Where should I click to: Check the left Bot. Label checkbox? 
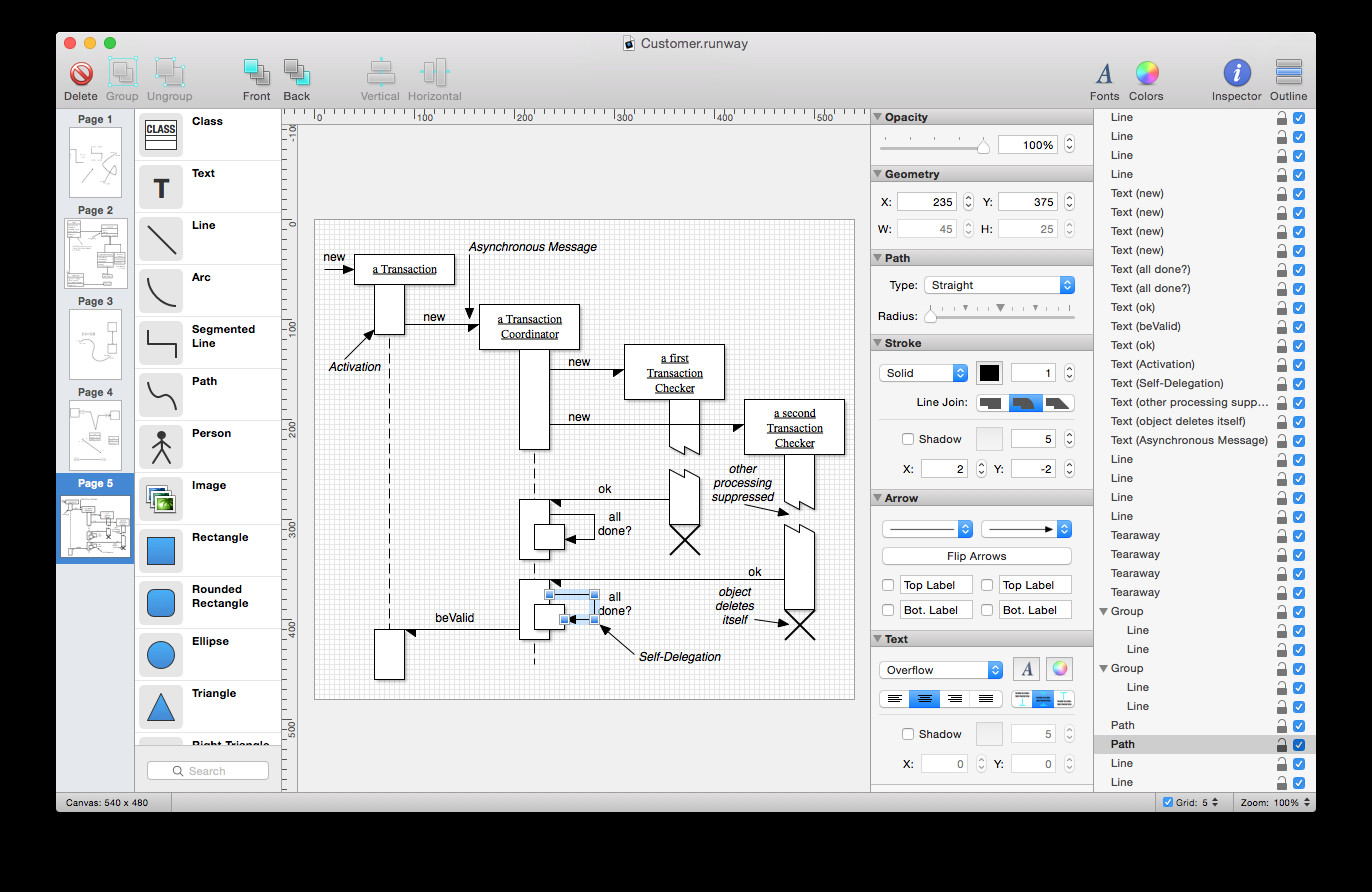pos(888,610)
